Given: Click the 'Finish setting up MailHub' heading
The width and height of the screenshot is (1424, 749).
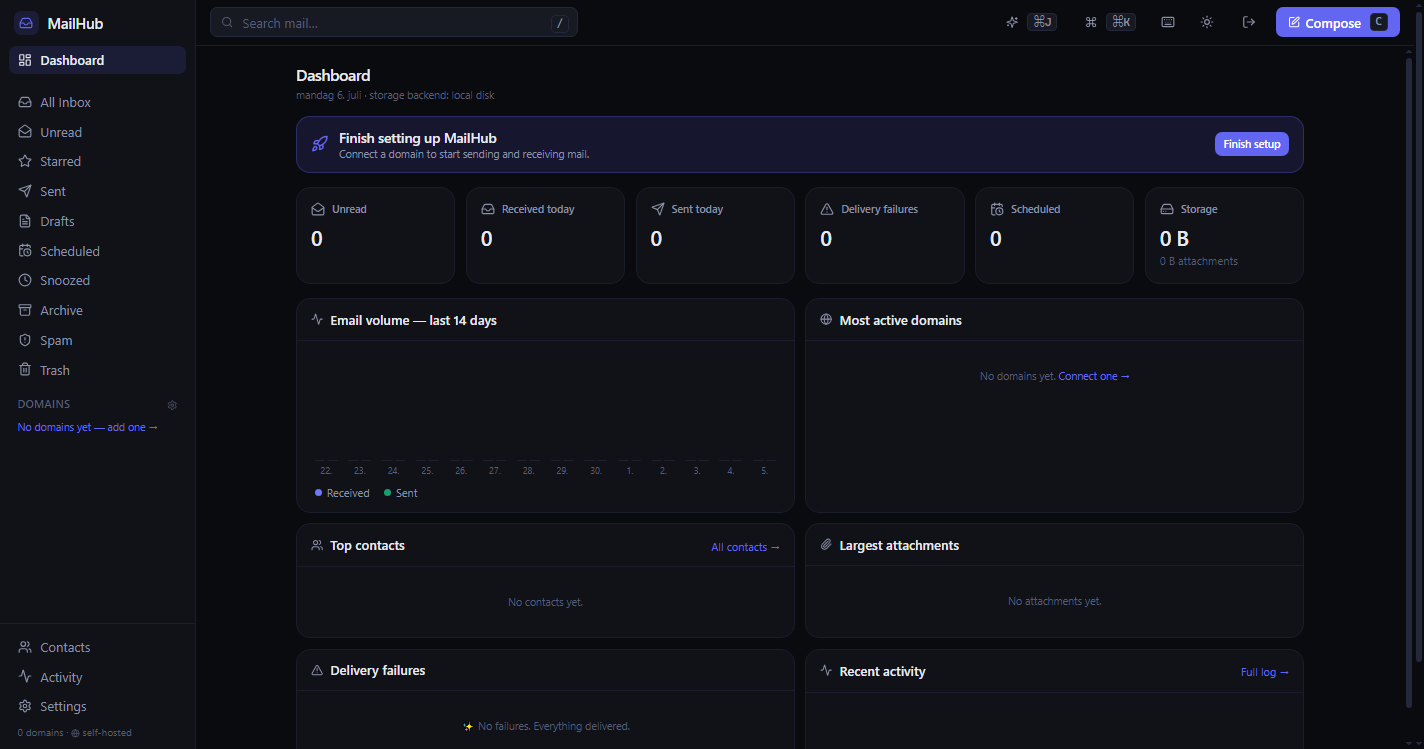Looking at the screenshot, I should click(418, 138).
